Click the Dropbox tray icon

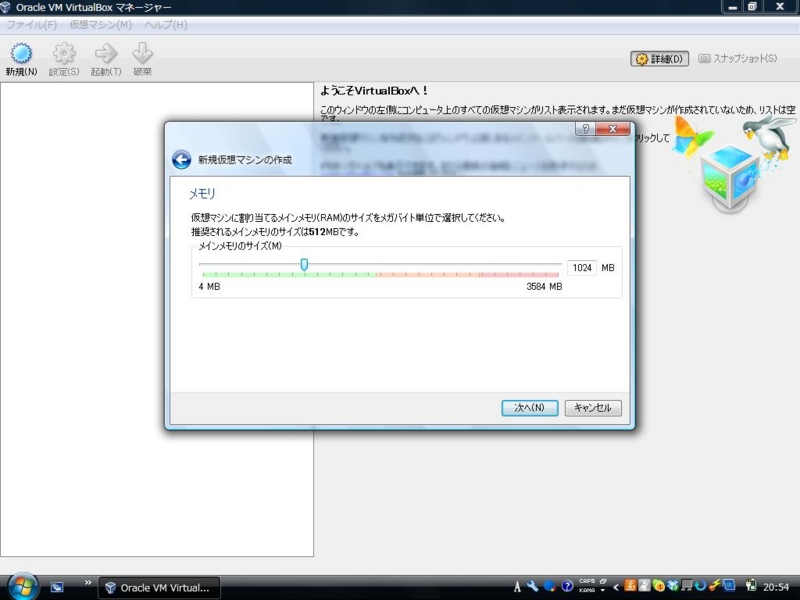[x=673, y=586]
